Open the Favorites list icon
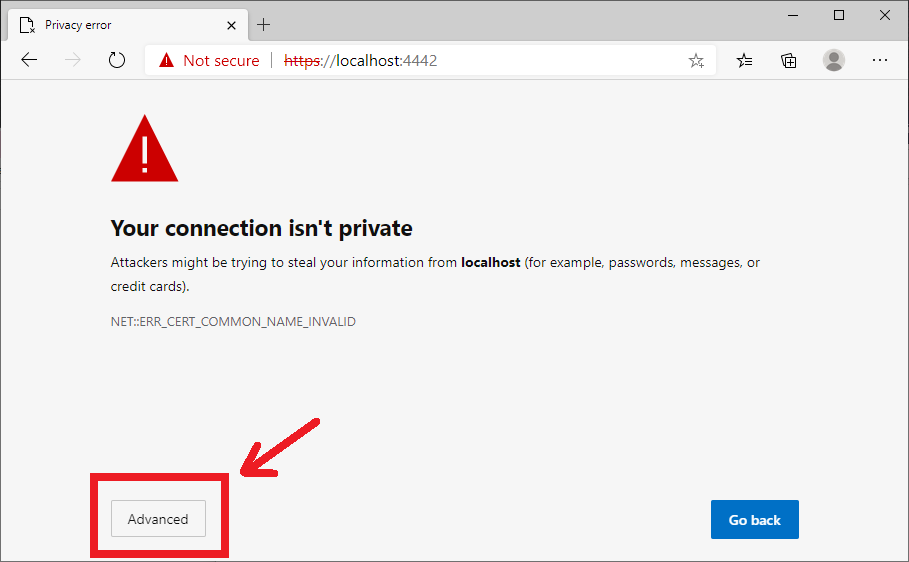 coord(744,60)
